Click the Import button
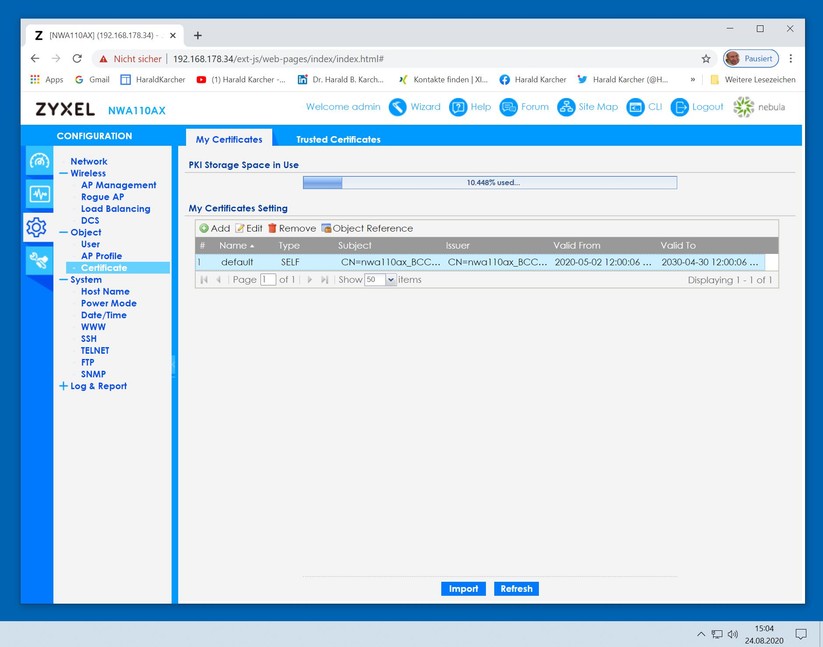This screenshot has width=823, height=647. (463, 589)
